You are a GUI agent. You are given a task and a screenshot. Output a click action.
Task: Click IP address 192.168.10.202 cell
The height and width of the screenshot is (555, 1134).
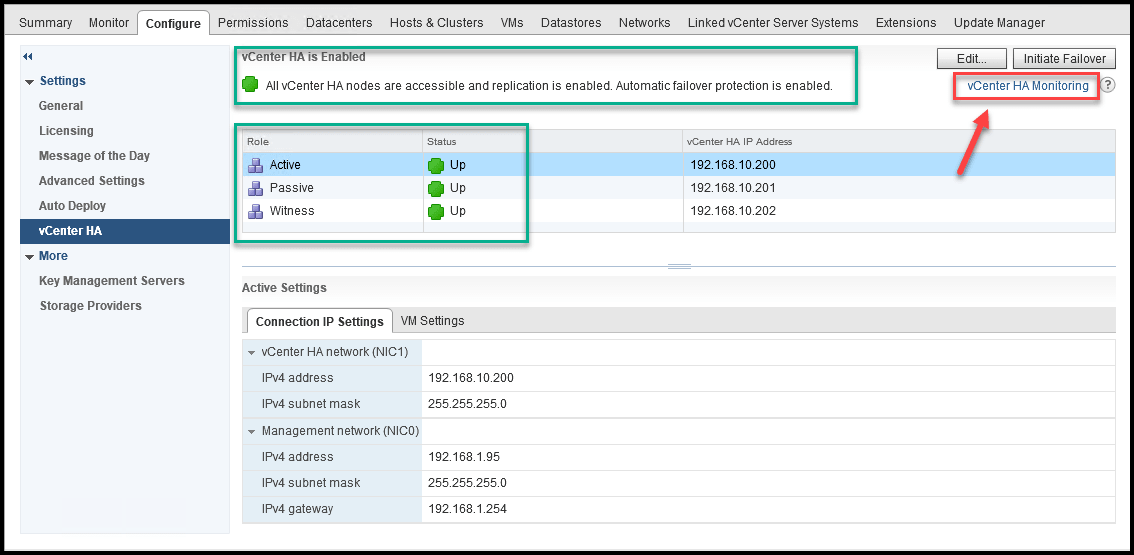click(733, 211)
